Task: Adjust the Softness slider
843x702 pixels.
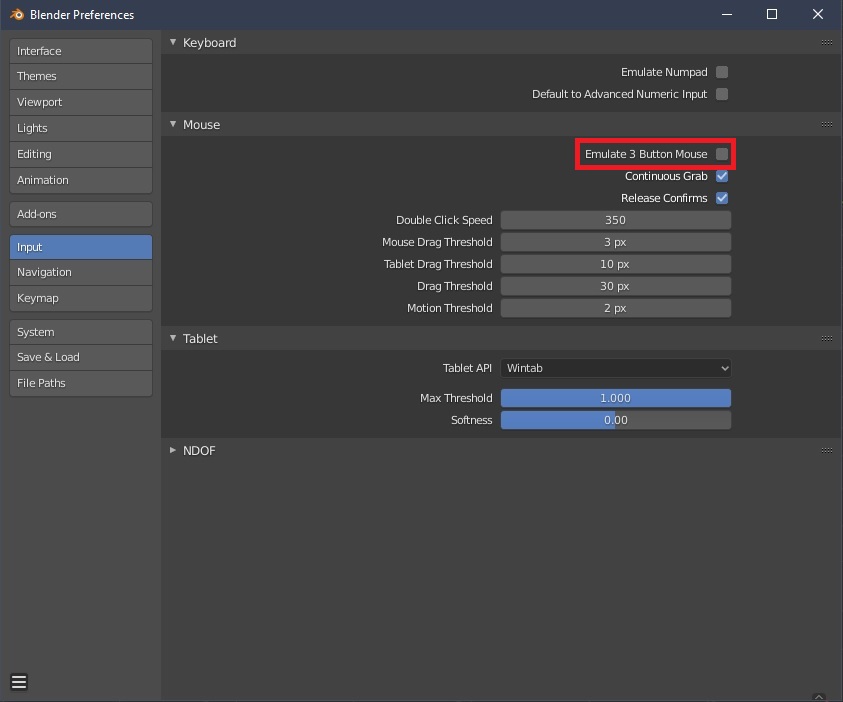Action: 616,420
